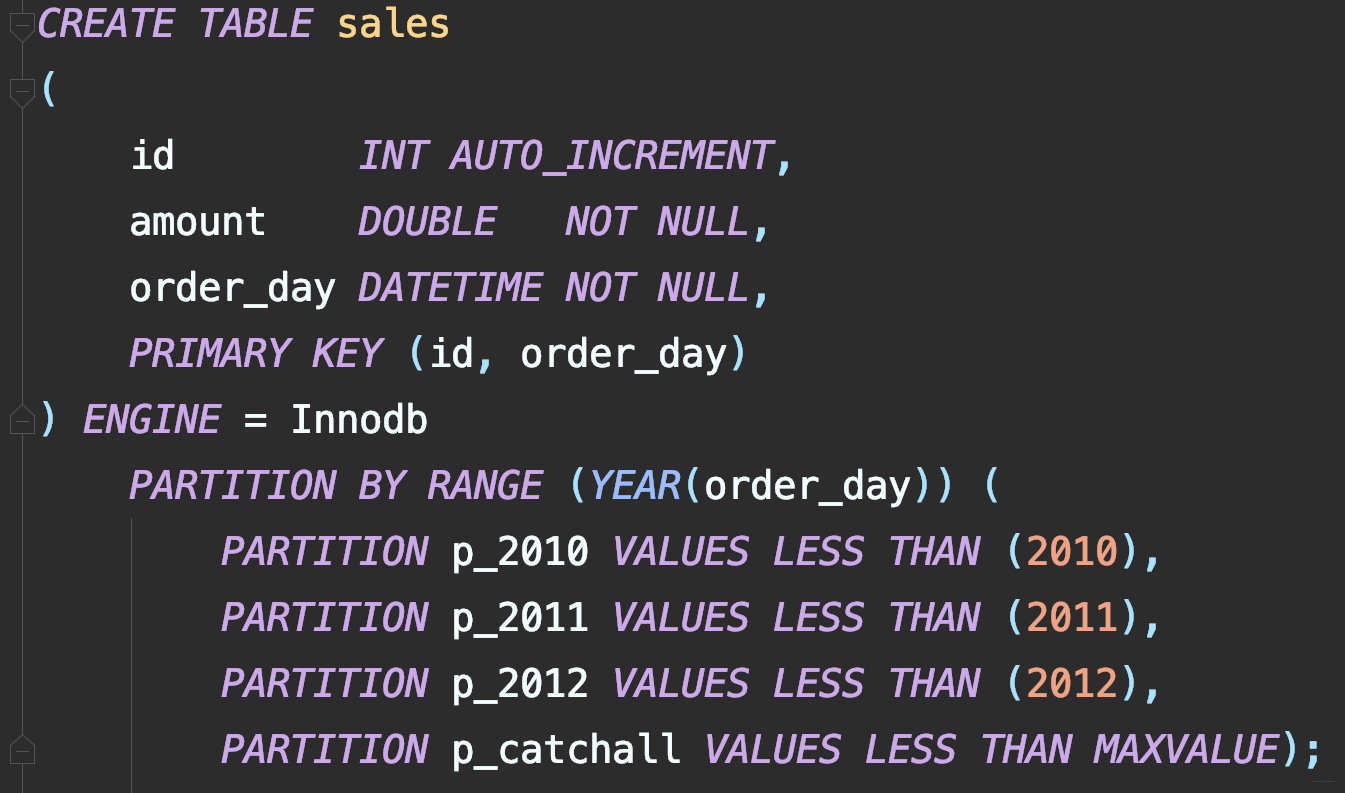
Task: Place cursor on the partition name p_2010
Action: pos(520,552)
